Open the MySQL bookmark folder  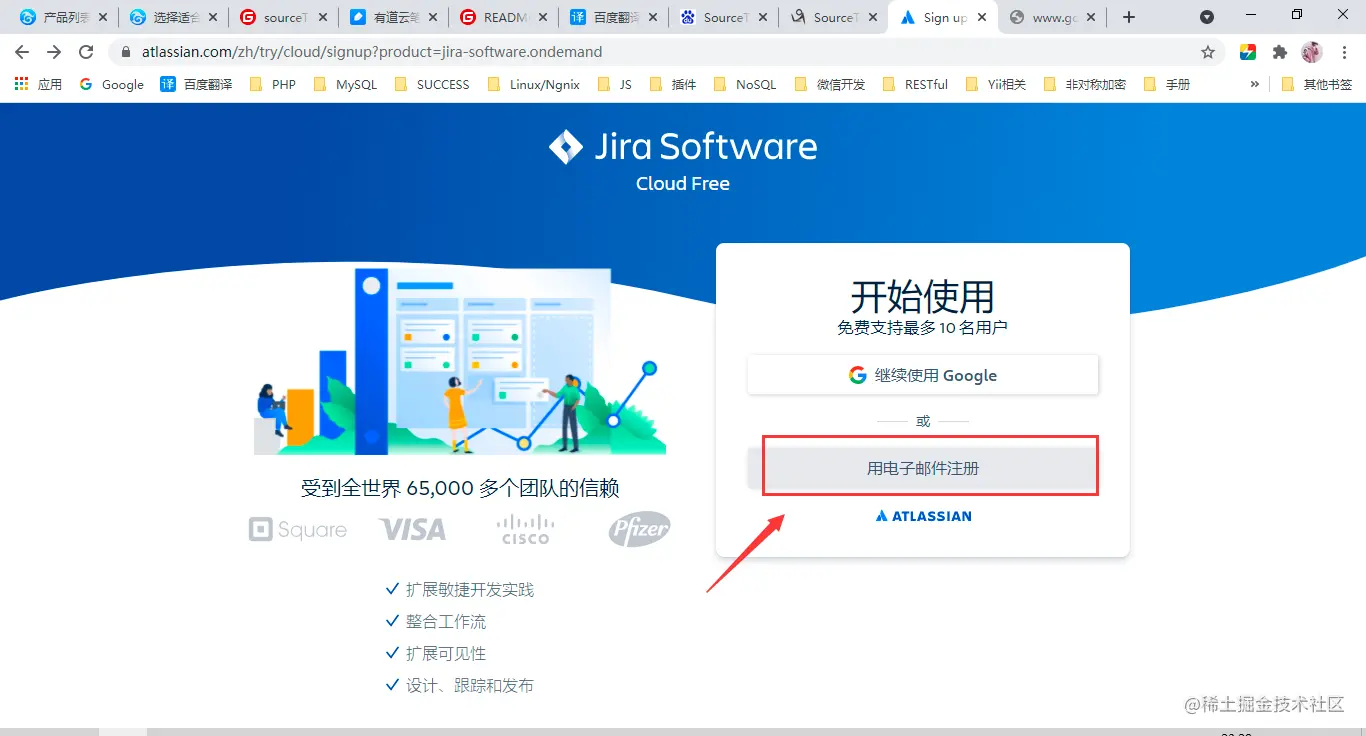coord(345,85)
